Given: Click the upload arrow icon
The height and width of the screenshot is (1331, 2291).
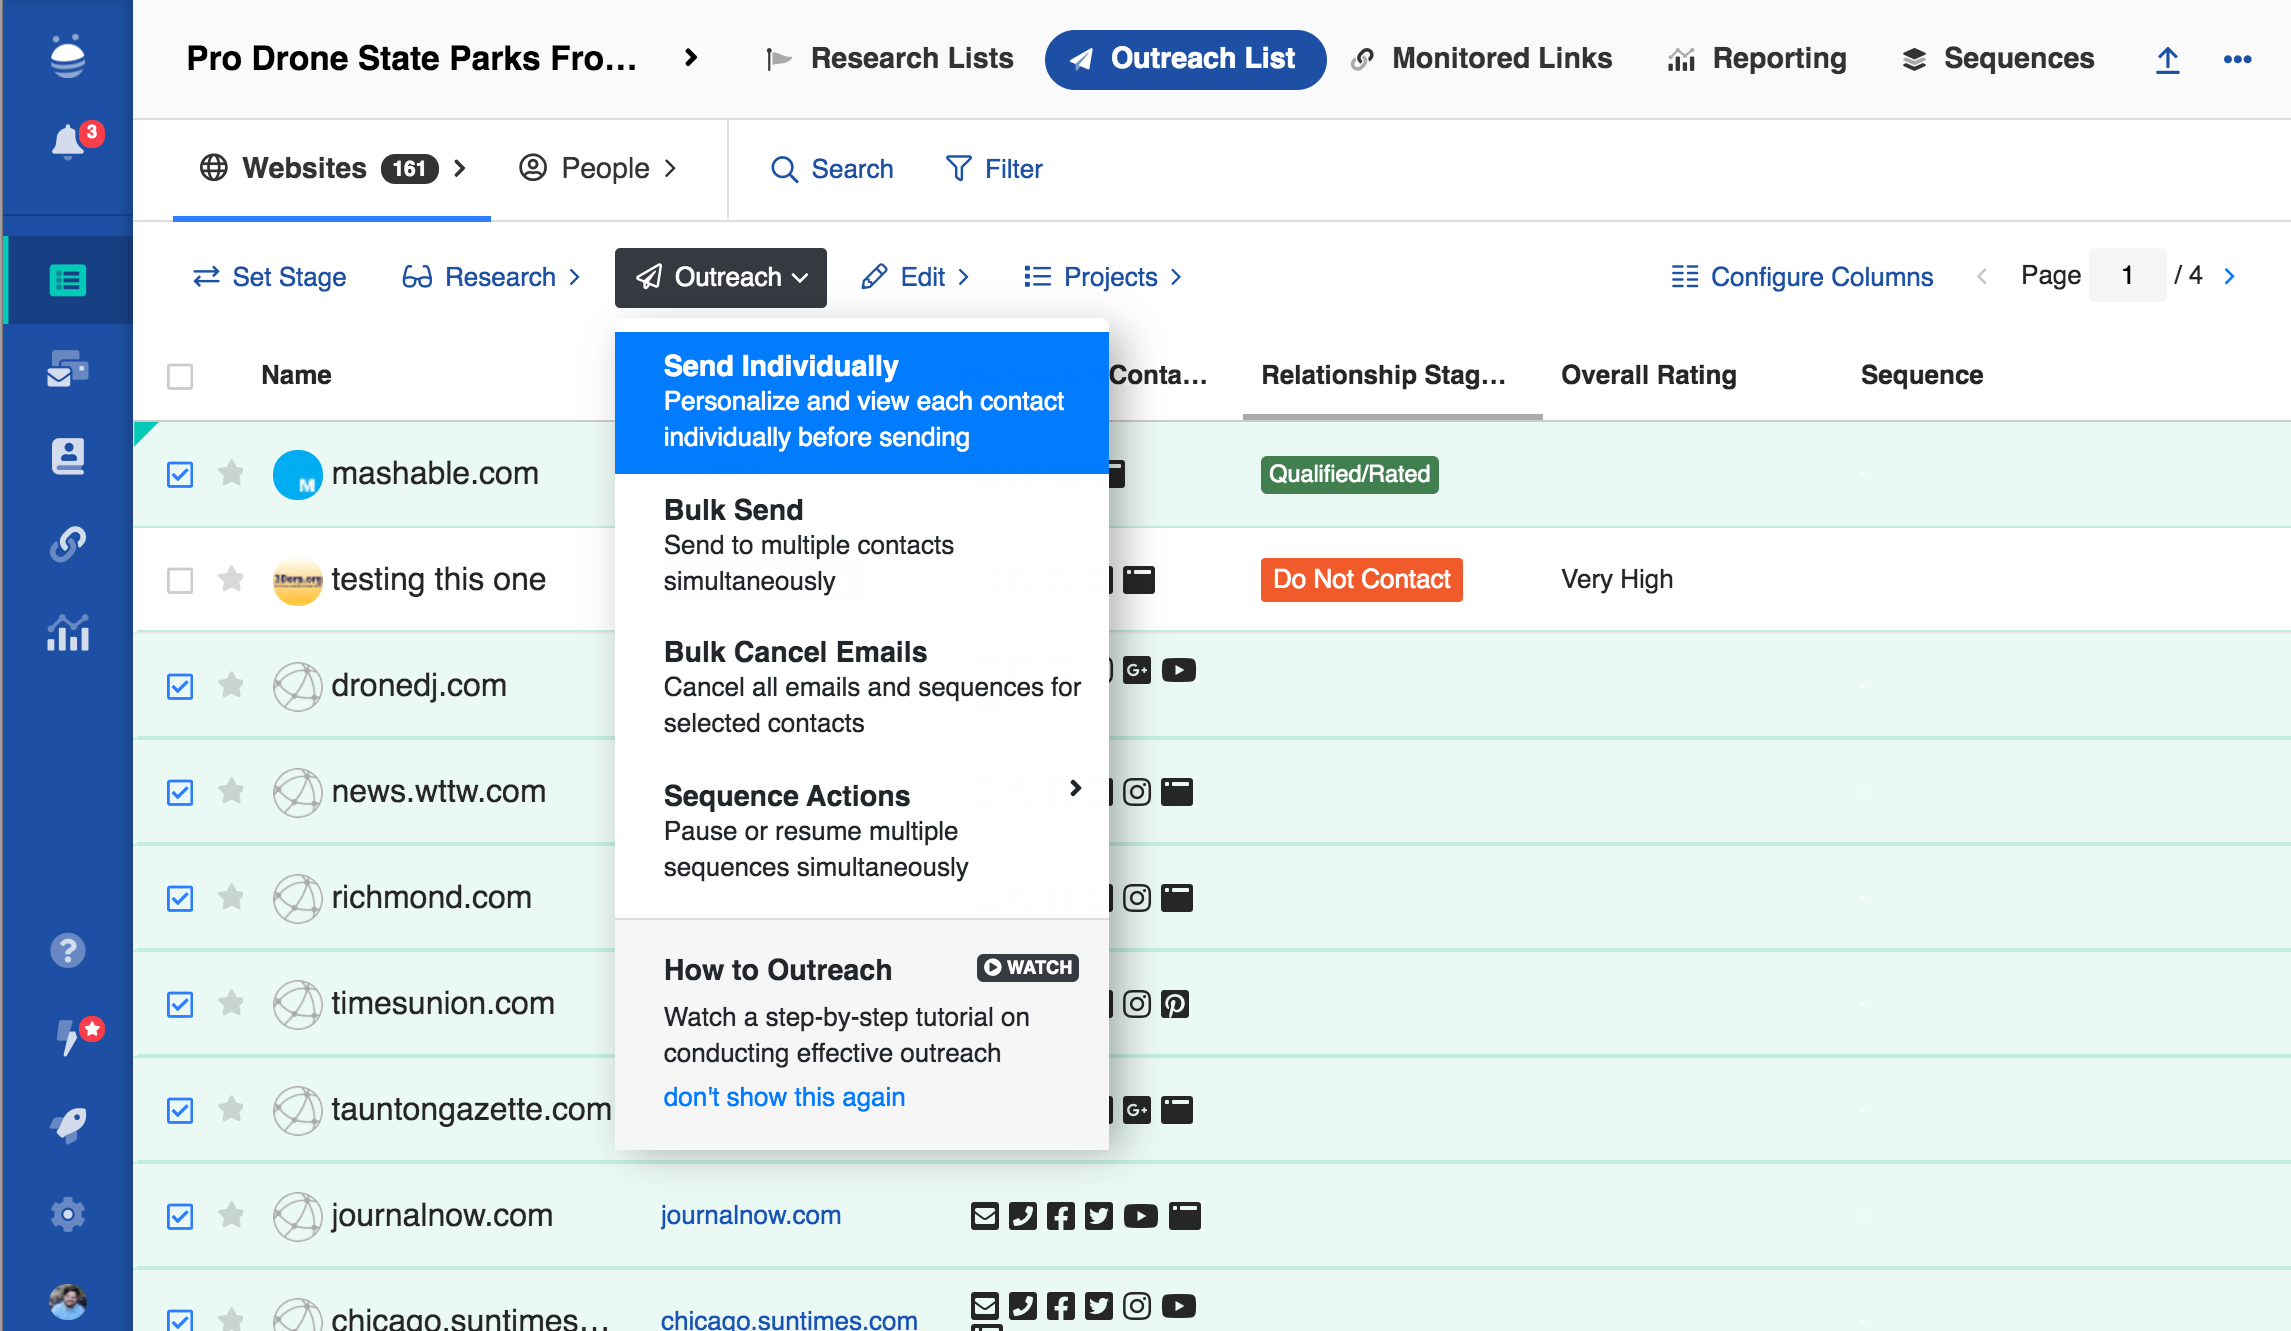Looking at the screenshot, I should 2167,60.
